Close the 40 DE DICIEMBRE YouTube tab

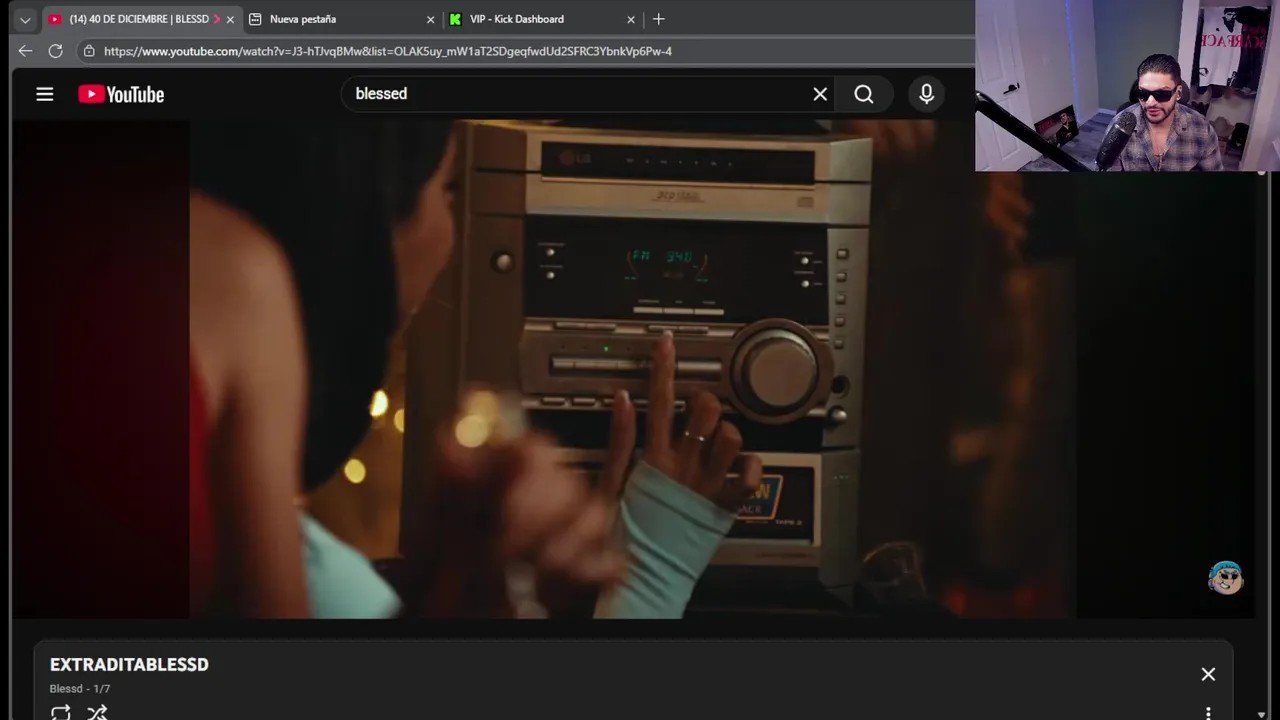[x=230, y=19]
